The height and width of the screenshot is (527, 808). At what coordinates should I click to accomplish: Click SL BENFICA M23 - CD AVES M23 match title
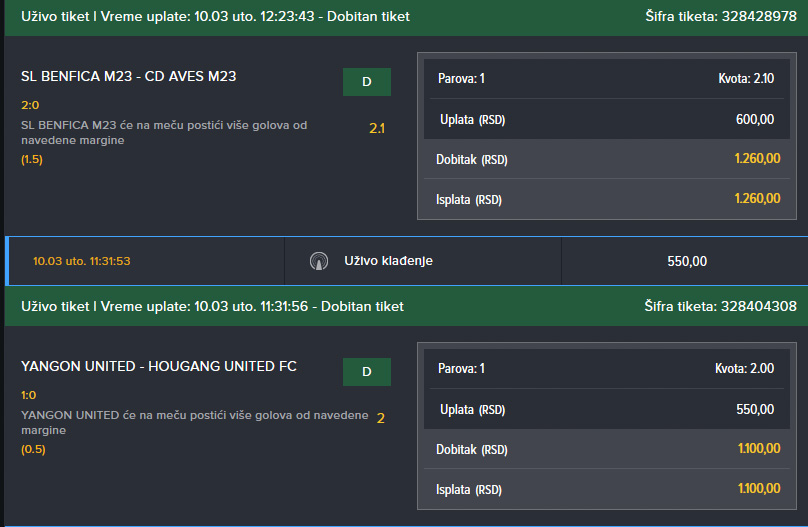click(128, 76)
